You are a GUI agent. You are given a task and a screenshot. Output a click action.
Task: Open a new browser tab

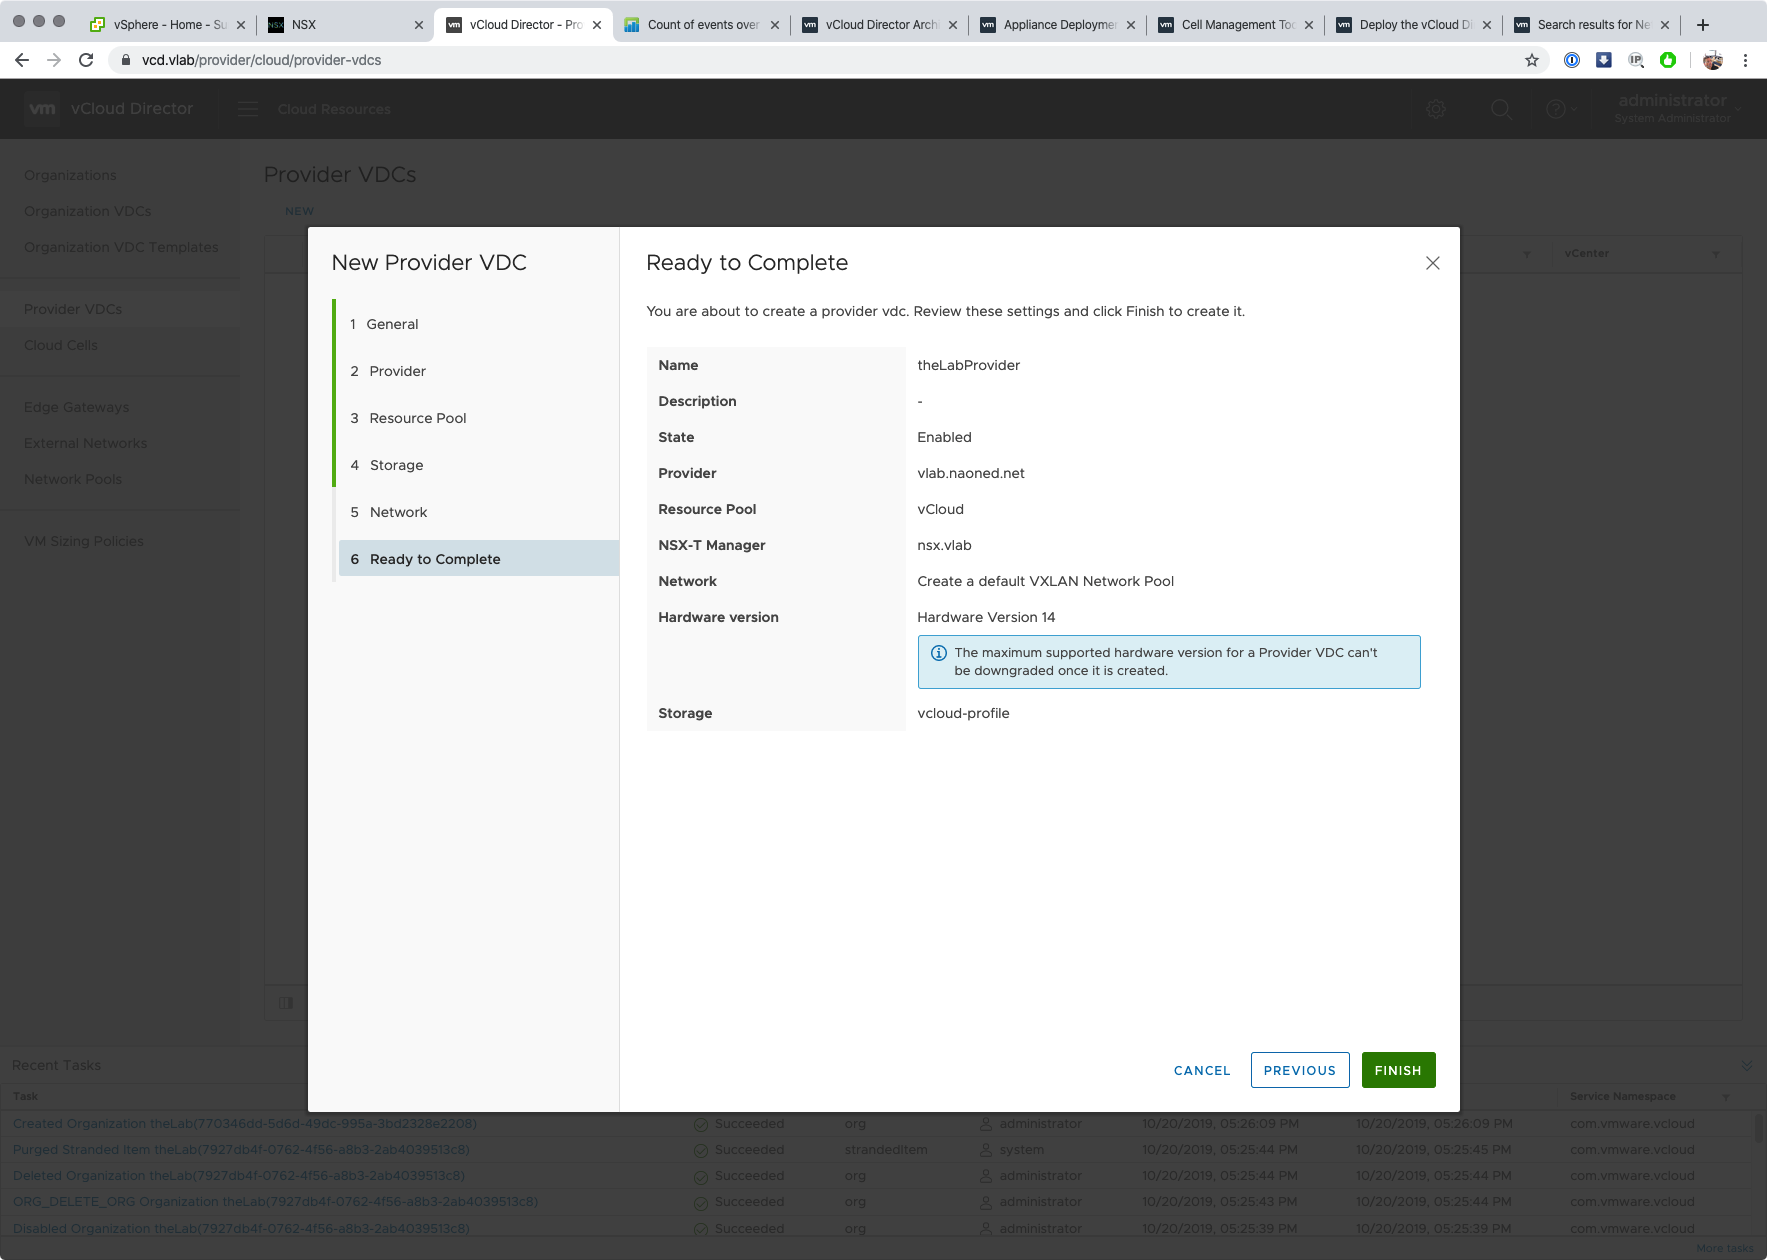(x=1703, y=25)
